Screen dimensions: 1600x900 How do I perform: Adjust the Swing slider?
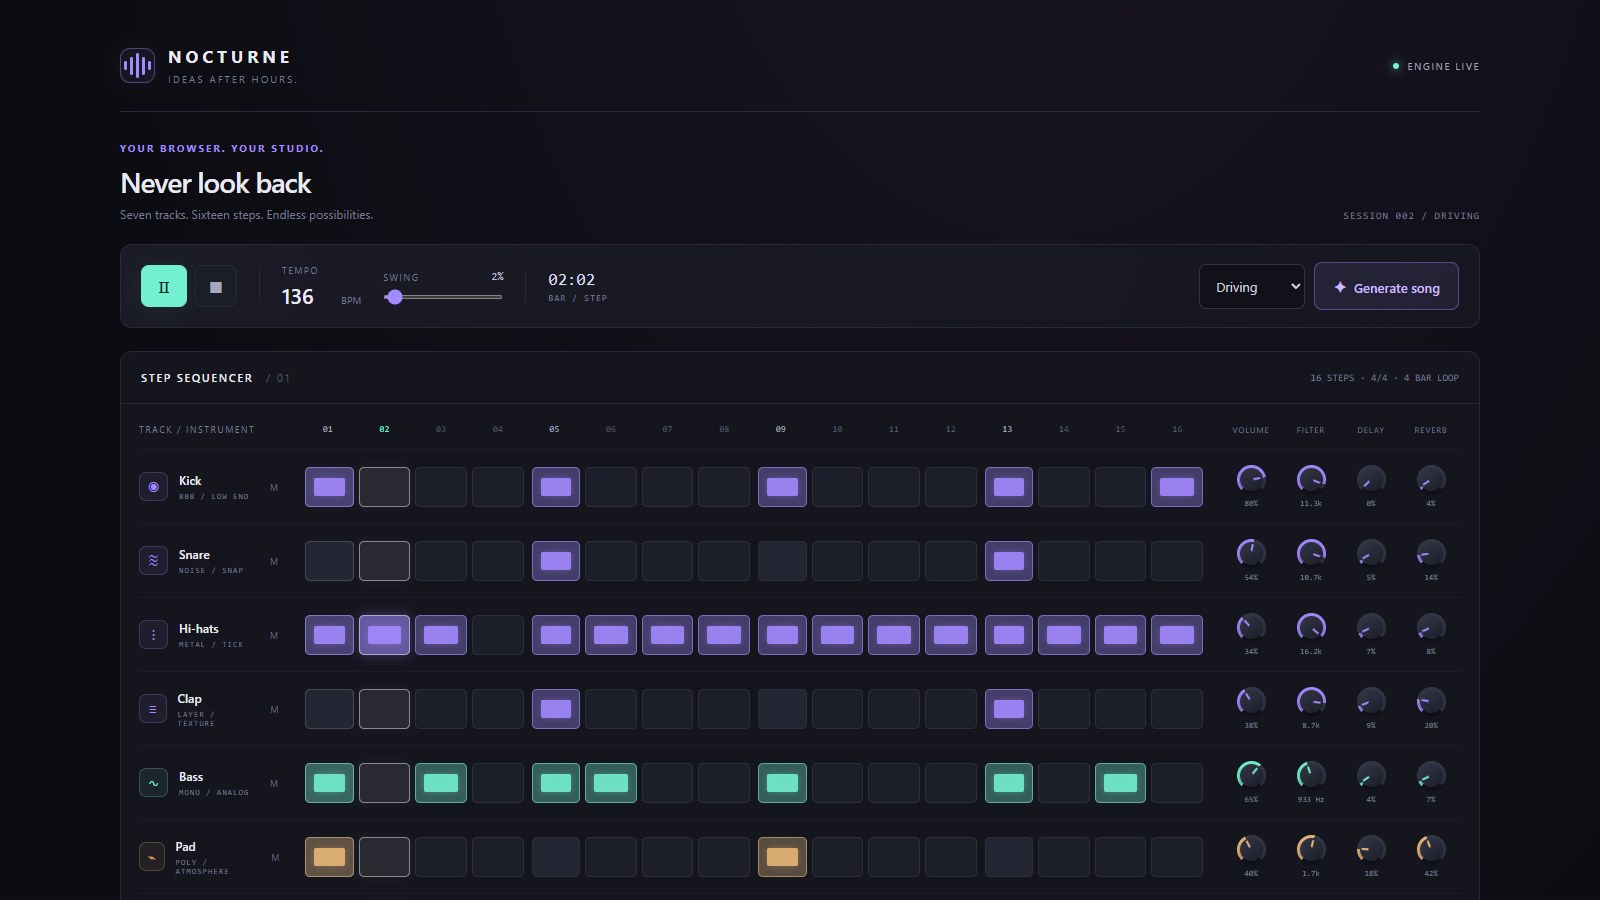(x=443, y=297)
